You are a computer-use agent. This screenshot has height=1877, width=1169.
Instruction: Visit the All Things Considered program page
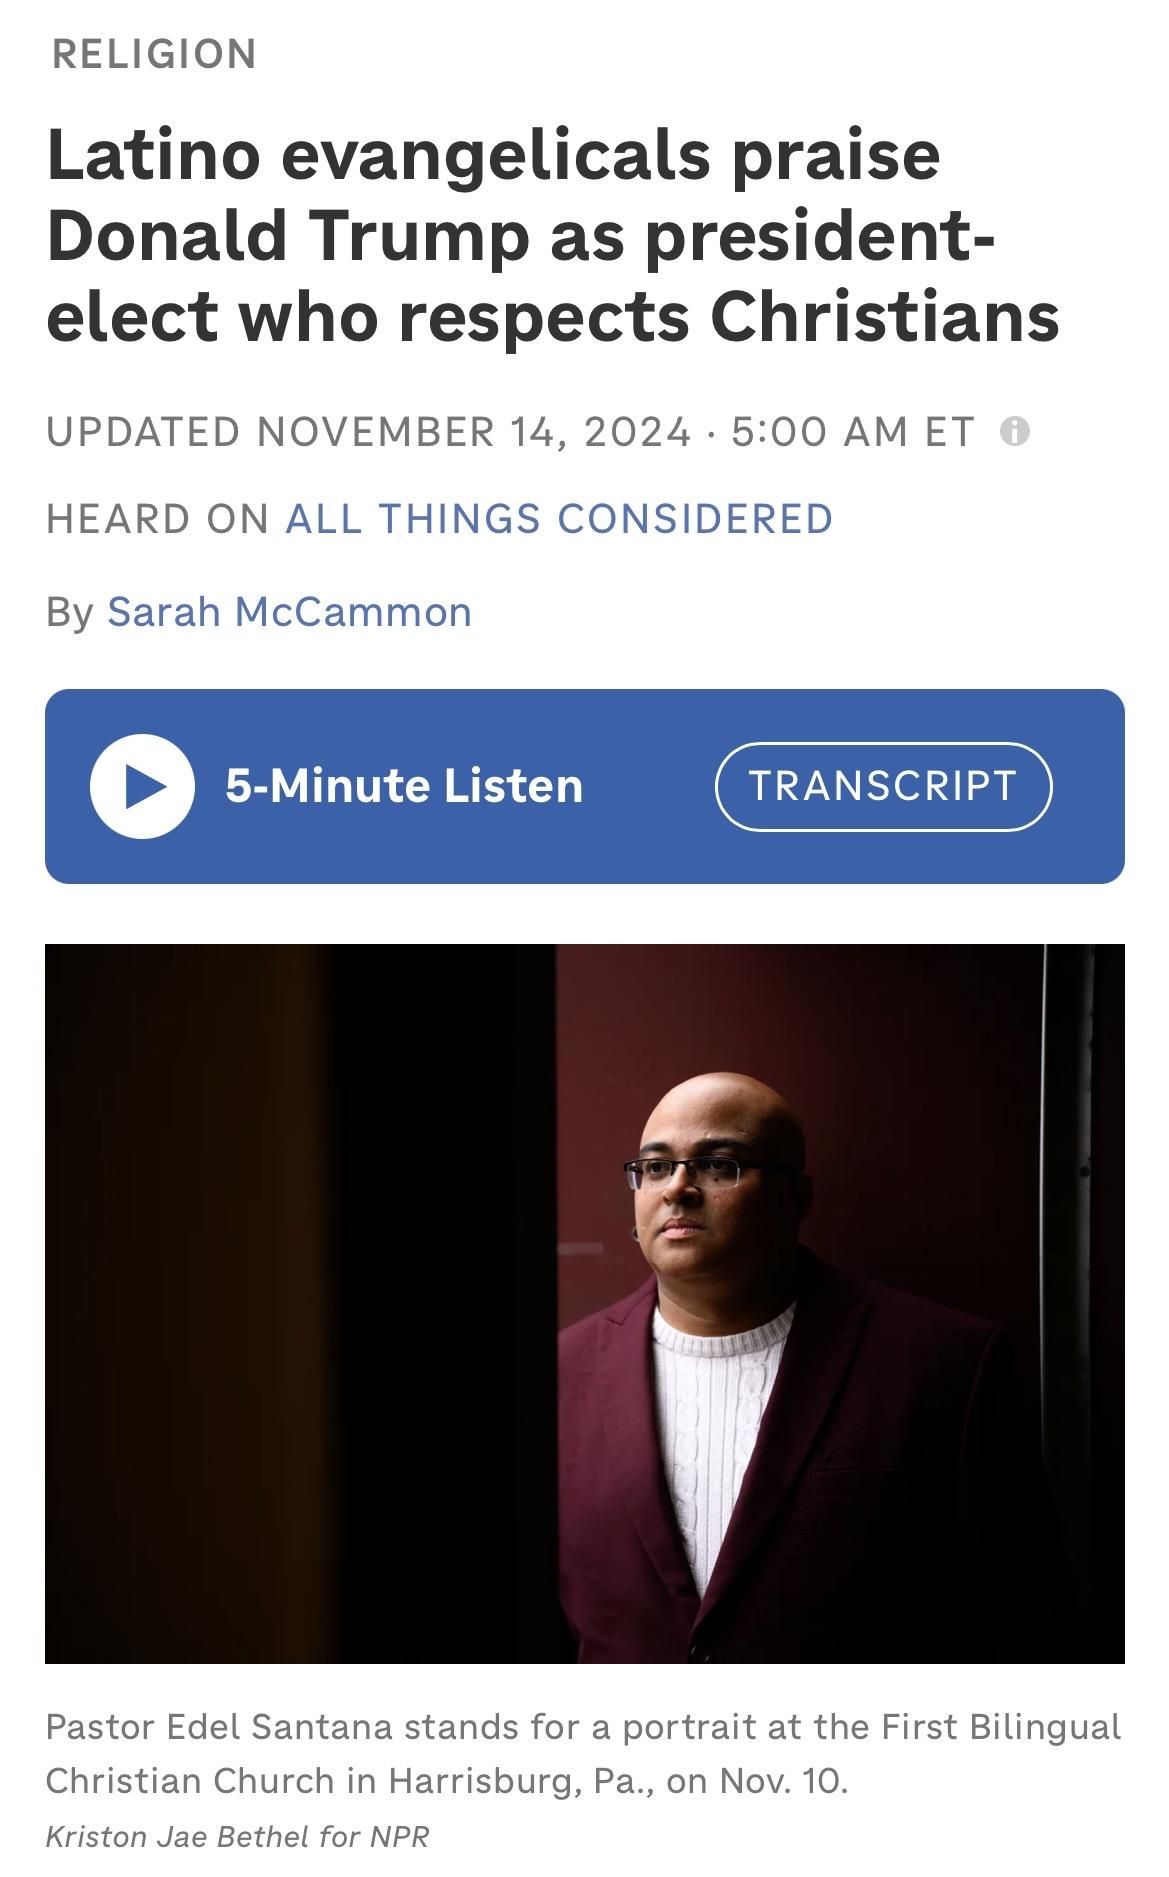[559, 519]
